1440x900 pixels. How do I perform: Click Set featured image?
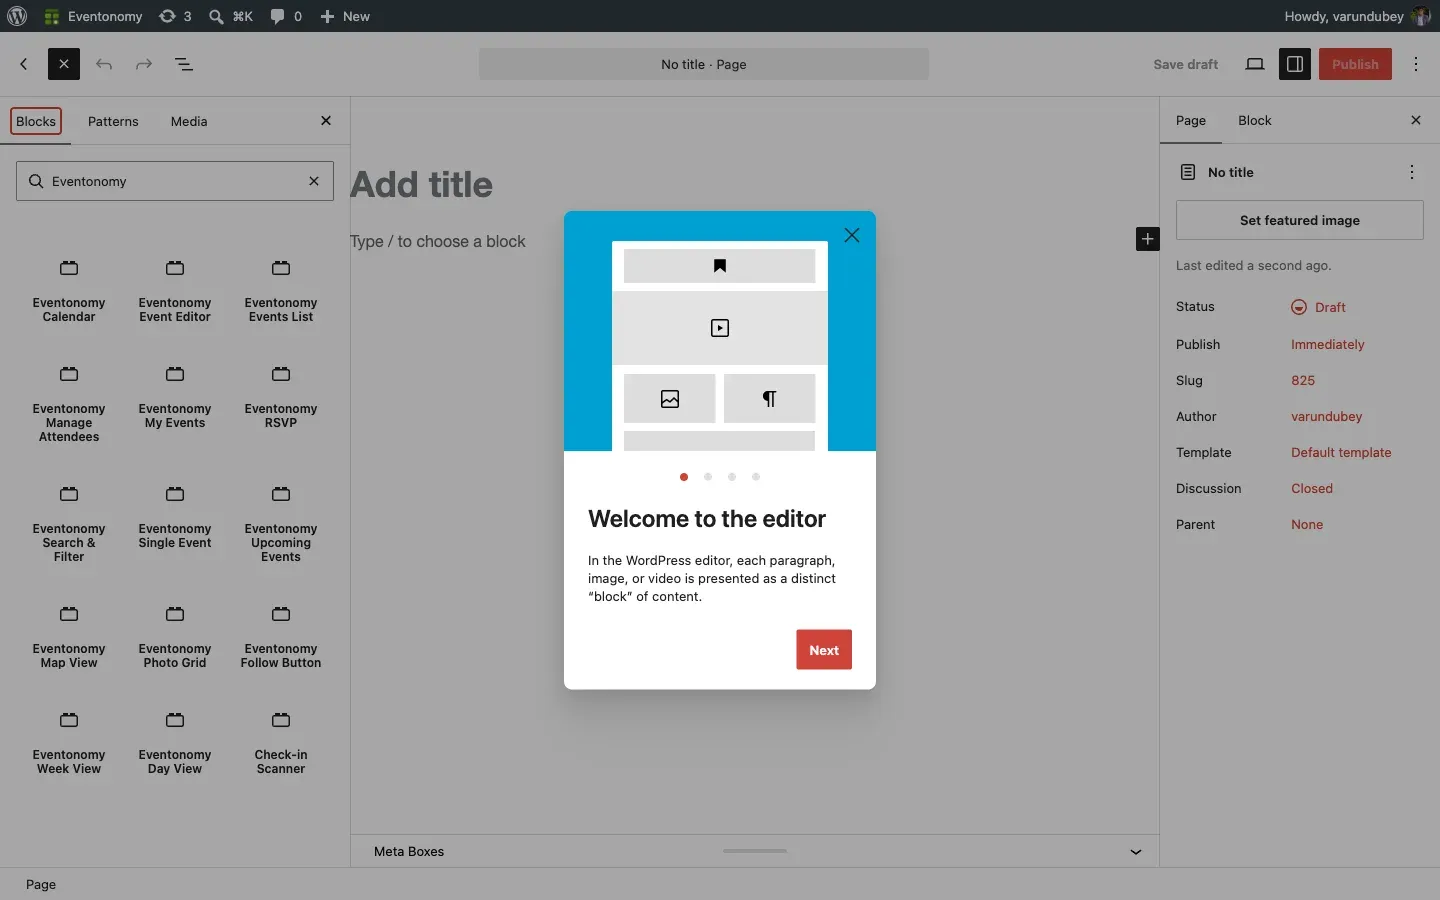1300,220
